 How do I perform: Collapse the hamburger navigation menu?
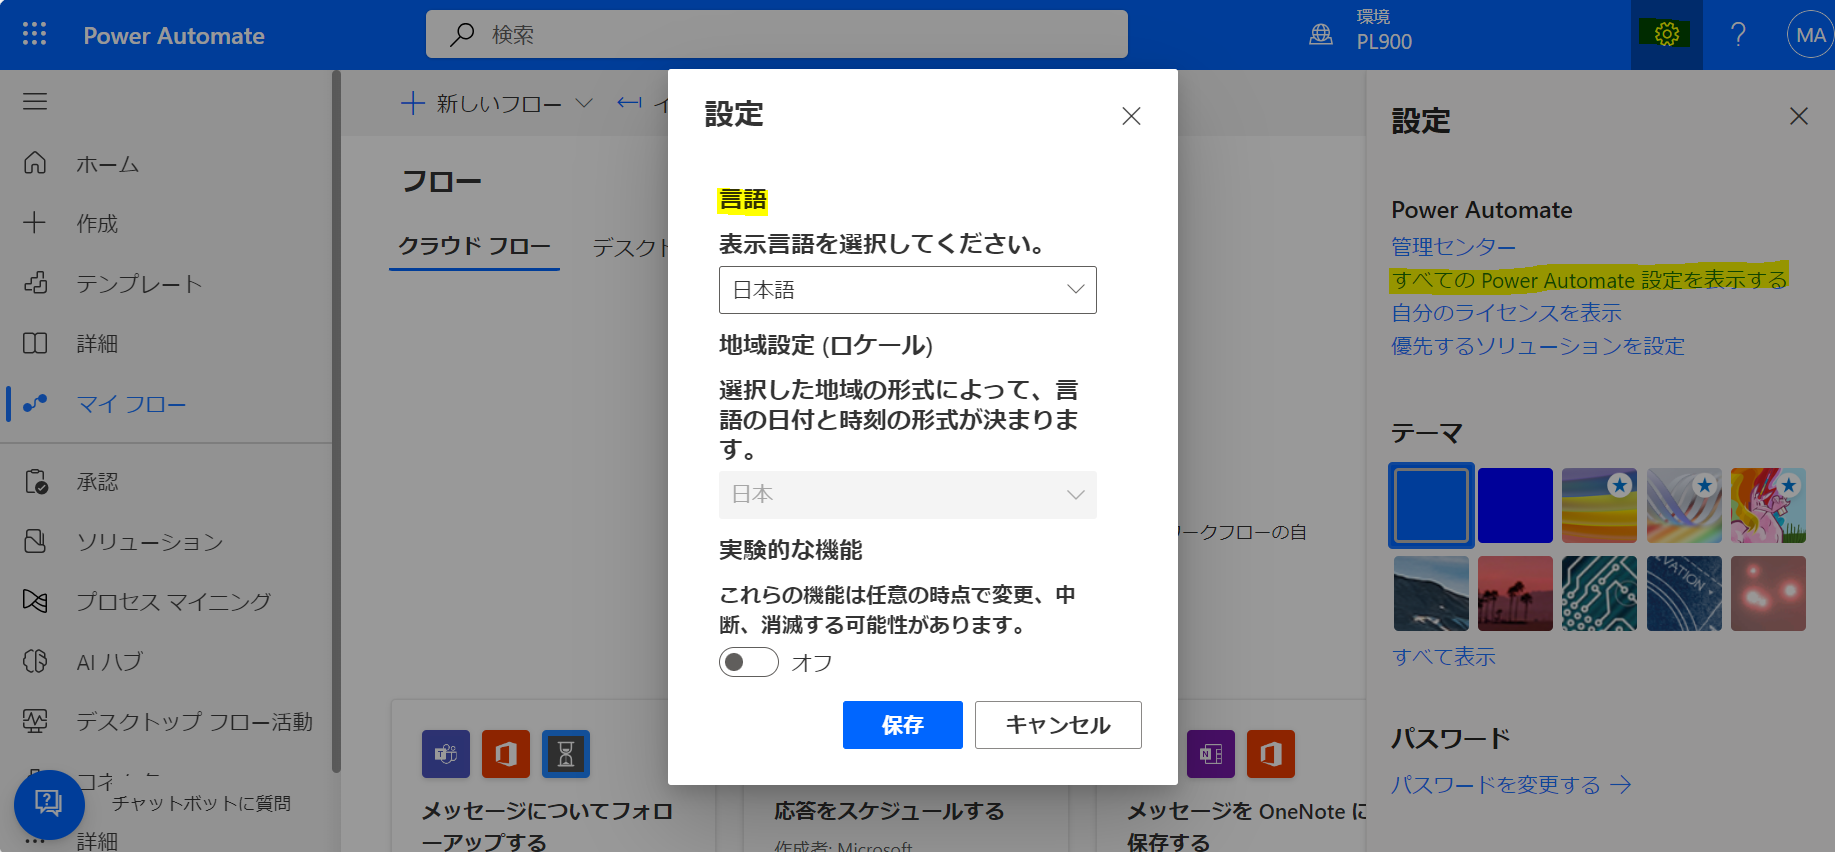tap(35, 101)
